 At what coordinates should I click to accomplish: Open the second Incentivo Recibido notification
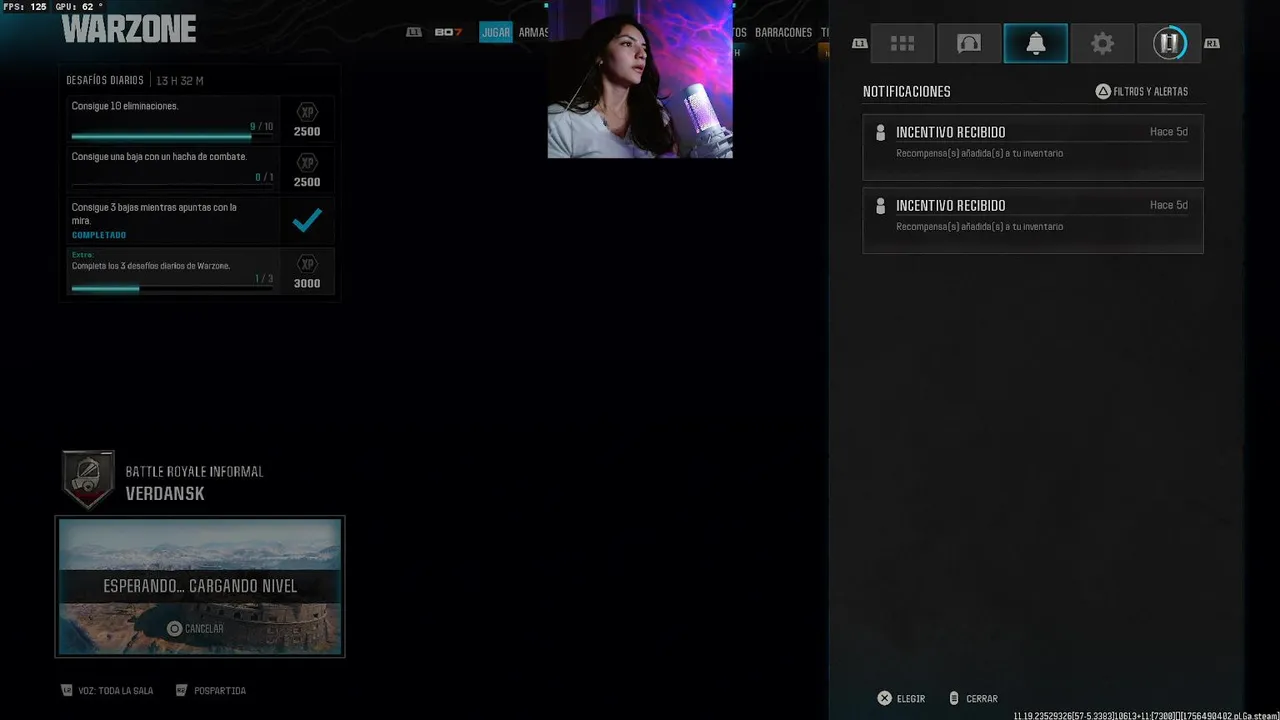click(1033, 220)
